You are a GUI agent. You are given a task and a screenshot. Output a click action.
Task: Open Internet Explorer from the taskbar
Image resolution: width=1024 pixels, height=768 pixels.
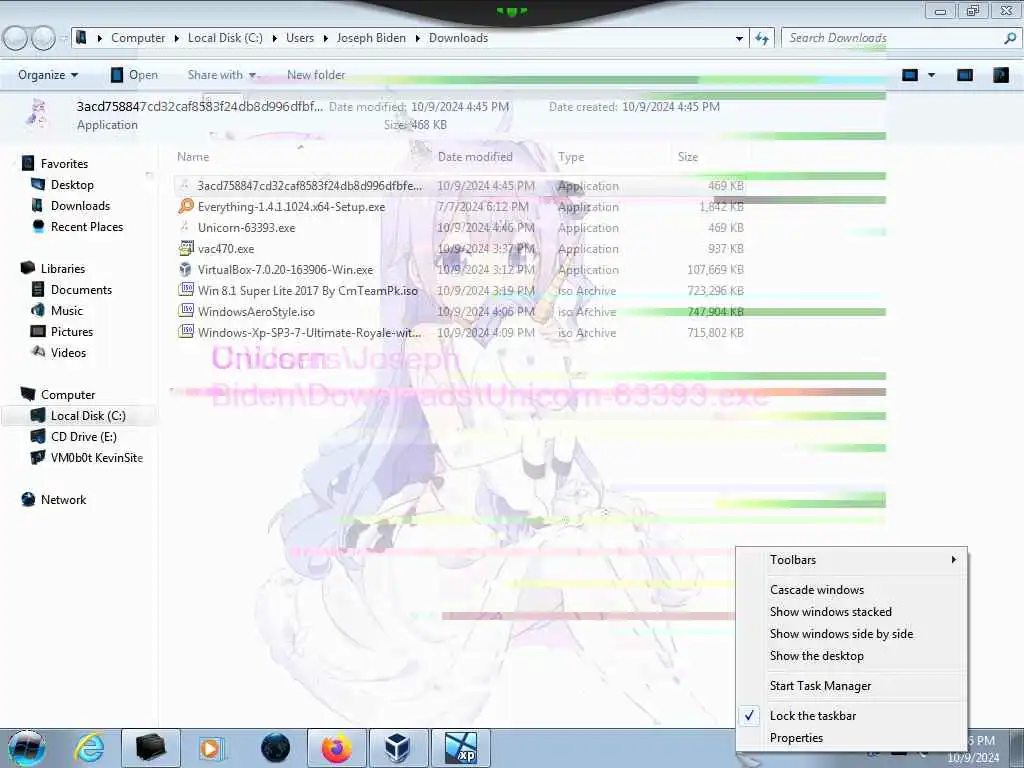[89, 748]
